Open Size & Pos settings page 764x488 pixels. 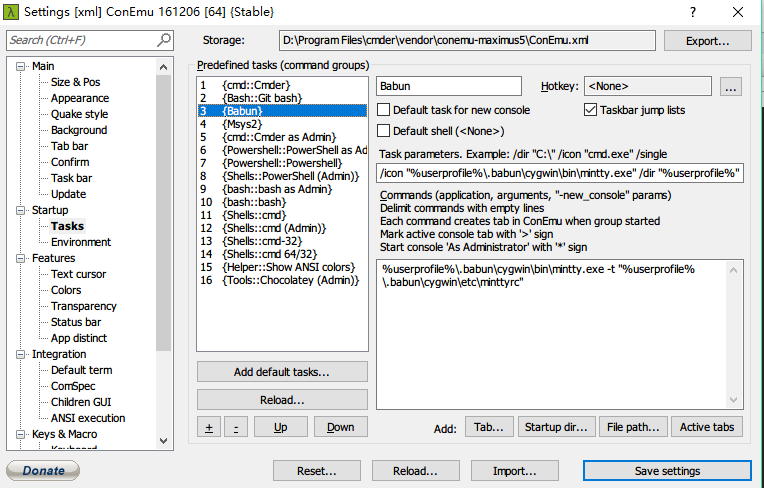[76, 82]
